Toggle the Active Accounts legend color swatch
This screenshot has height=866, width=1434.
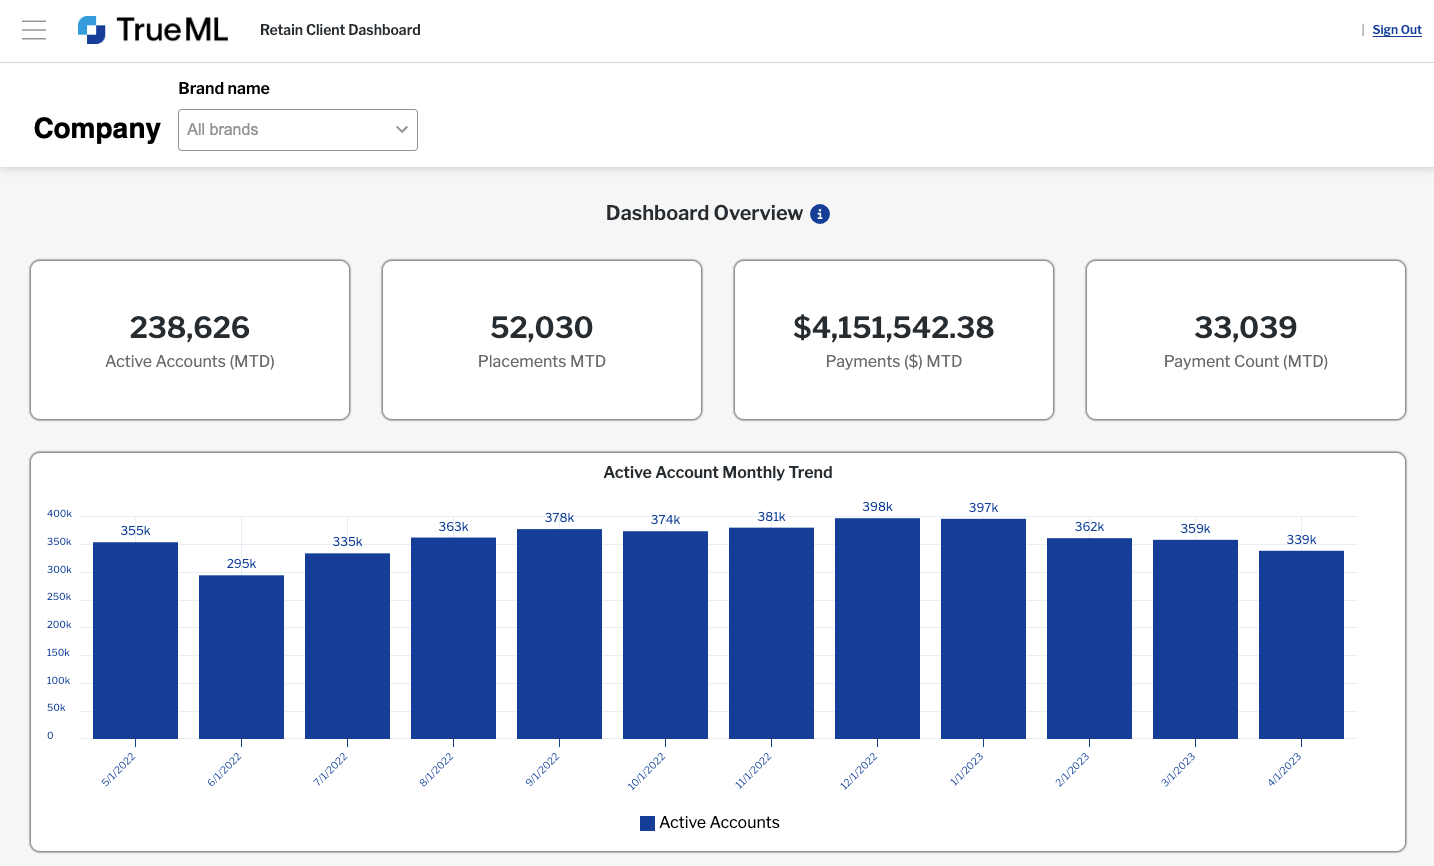(x=647, y=823)
